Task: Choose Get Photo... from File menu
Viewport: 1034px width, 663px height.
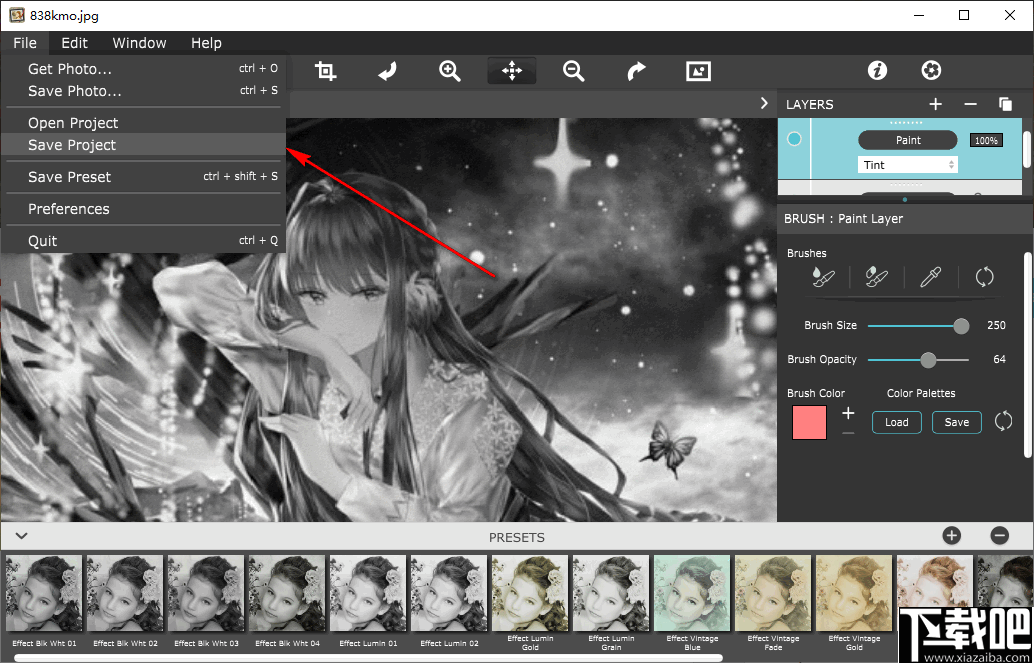Action: pos(143,69)
